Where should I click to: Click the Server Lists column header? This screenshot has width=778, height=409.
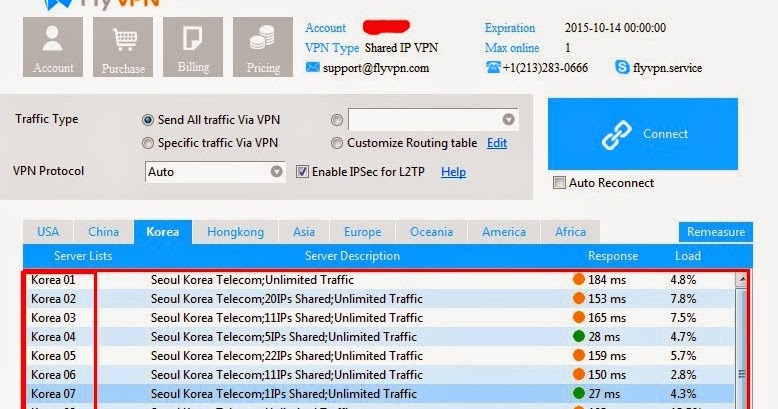83,256
